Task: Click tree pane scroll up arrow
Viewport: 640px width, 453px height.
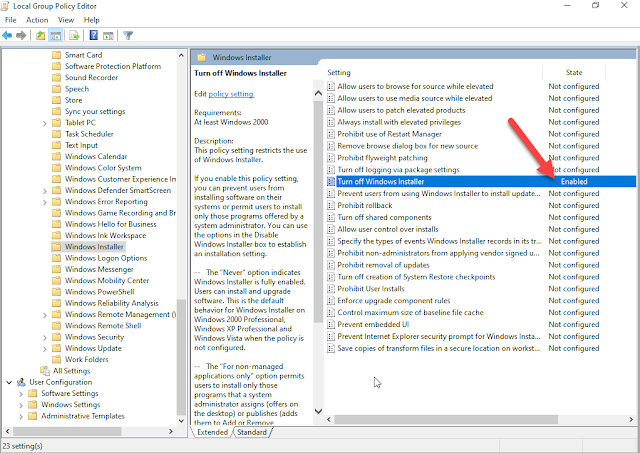Action: click(x=181, y=55)
